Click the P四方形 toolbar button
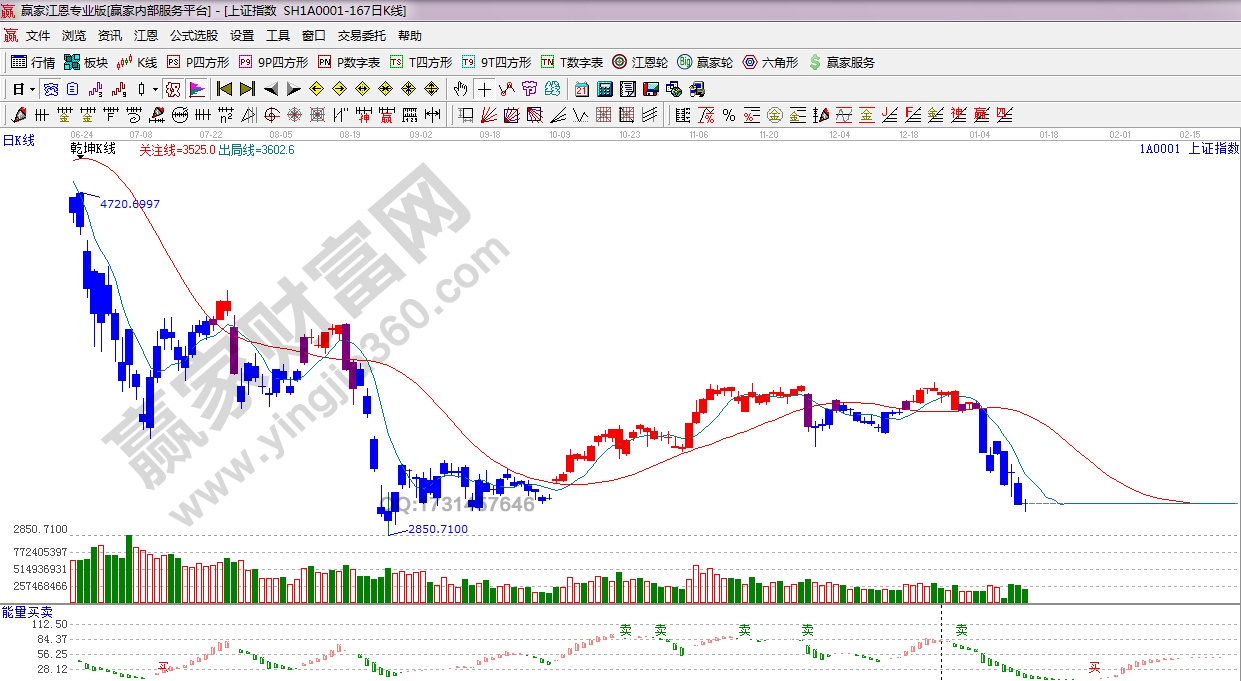This screenshot has width=1241, height=681. coord(198,62)
